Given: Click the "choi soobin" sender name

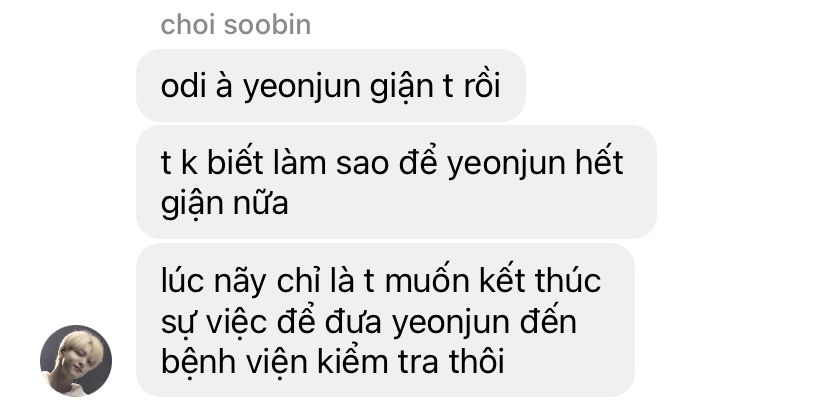Looking at the screenshot, I should coord(236,25).
